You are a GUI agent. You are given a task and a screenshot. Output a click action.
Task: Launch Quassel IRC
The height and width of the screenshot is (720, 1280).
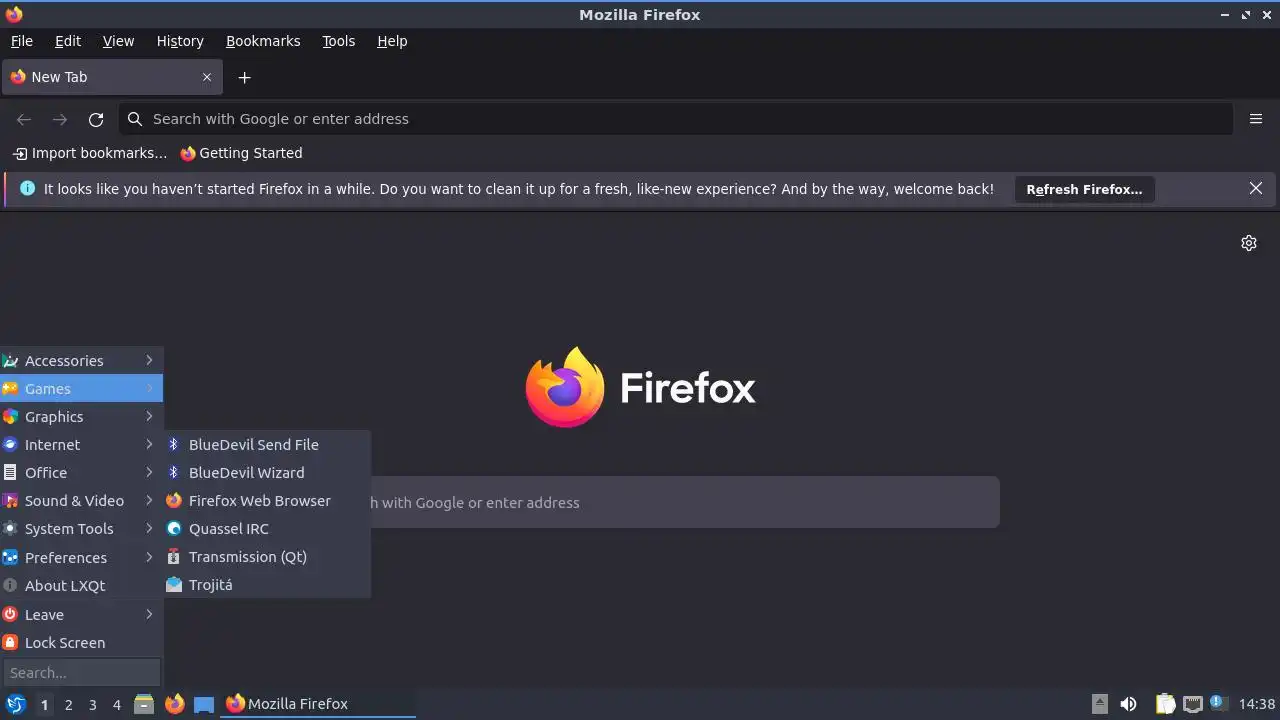point(267,529)
